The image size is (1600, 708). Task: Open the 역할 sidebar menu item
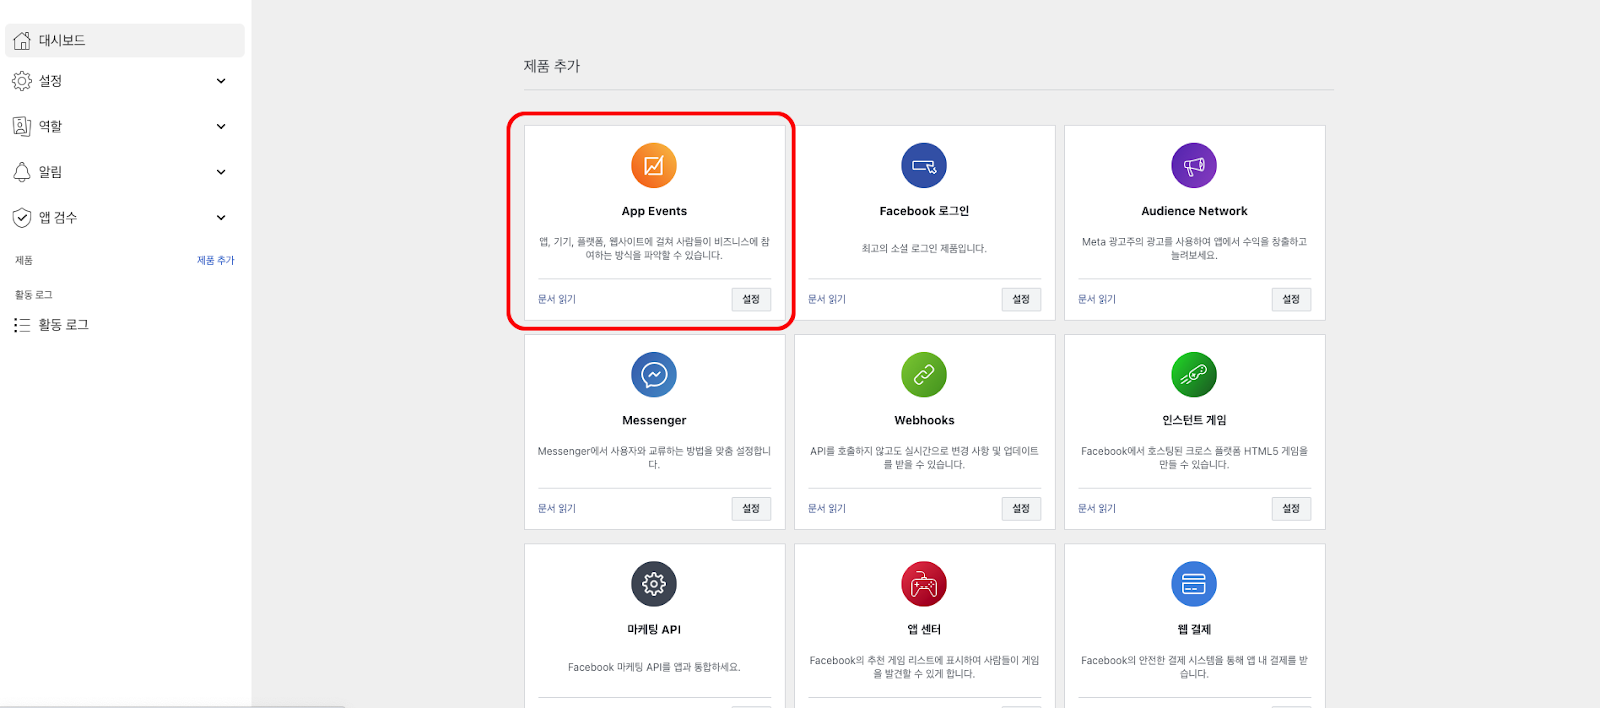click(125, 126)
